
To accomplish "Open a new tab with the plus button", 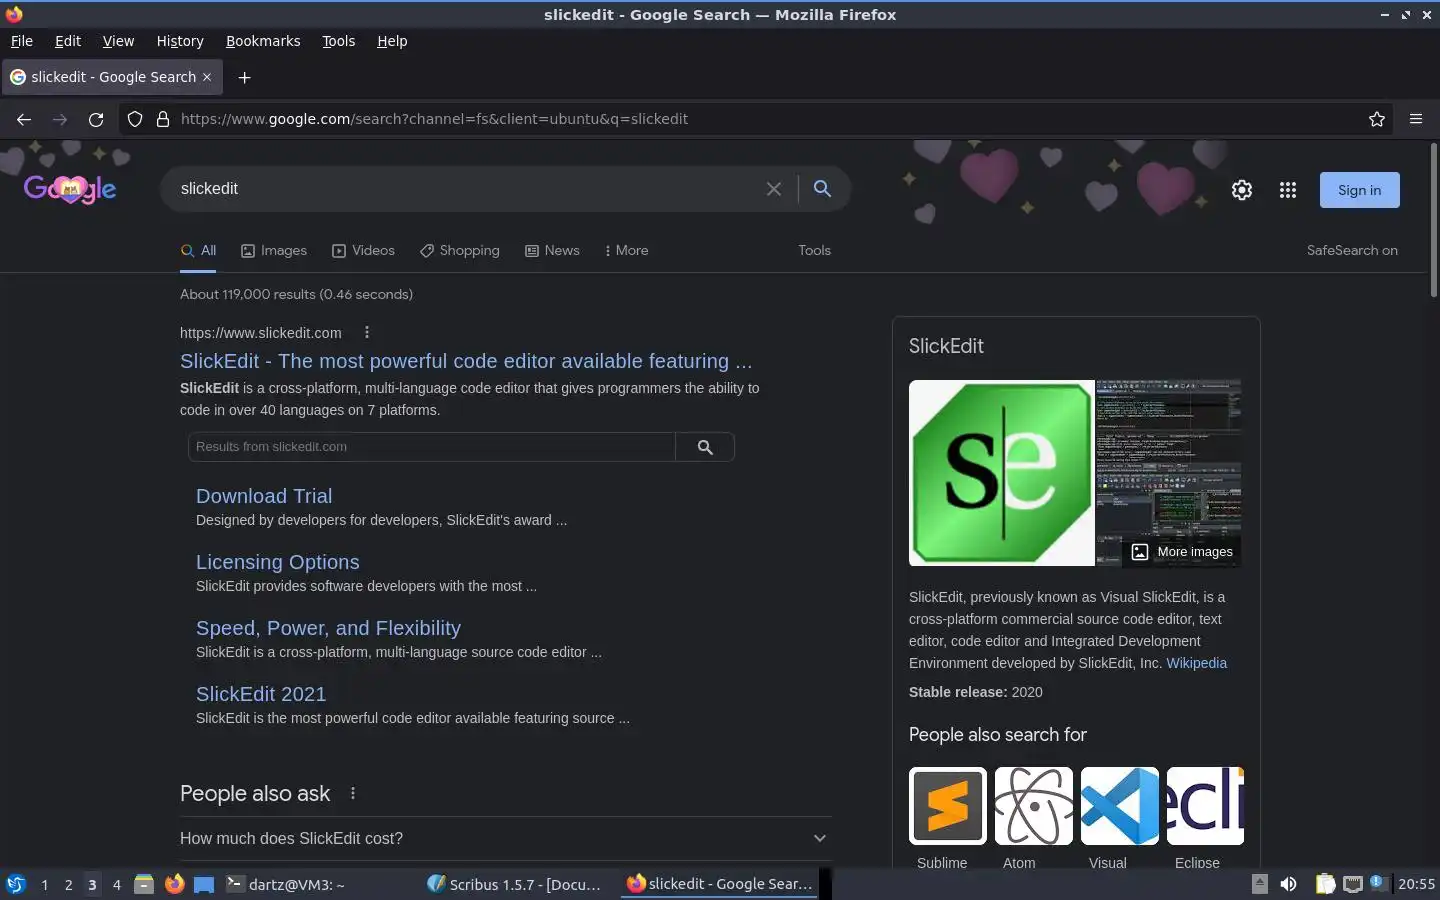I will pyautogui.click(x=244, y=77).
